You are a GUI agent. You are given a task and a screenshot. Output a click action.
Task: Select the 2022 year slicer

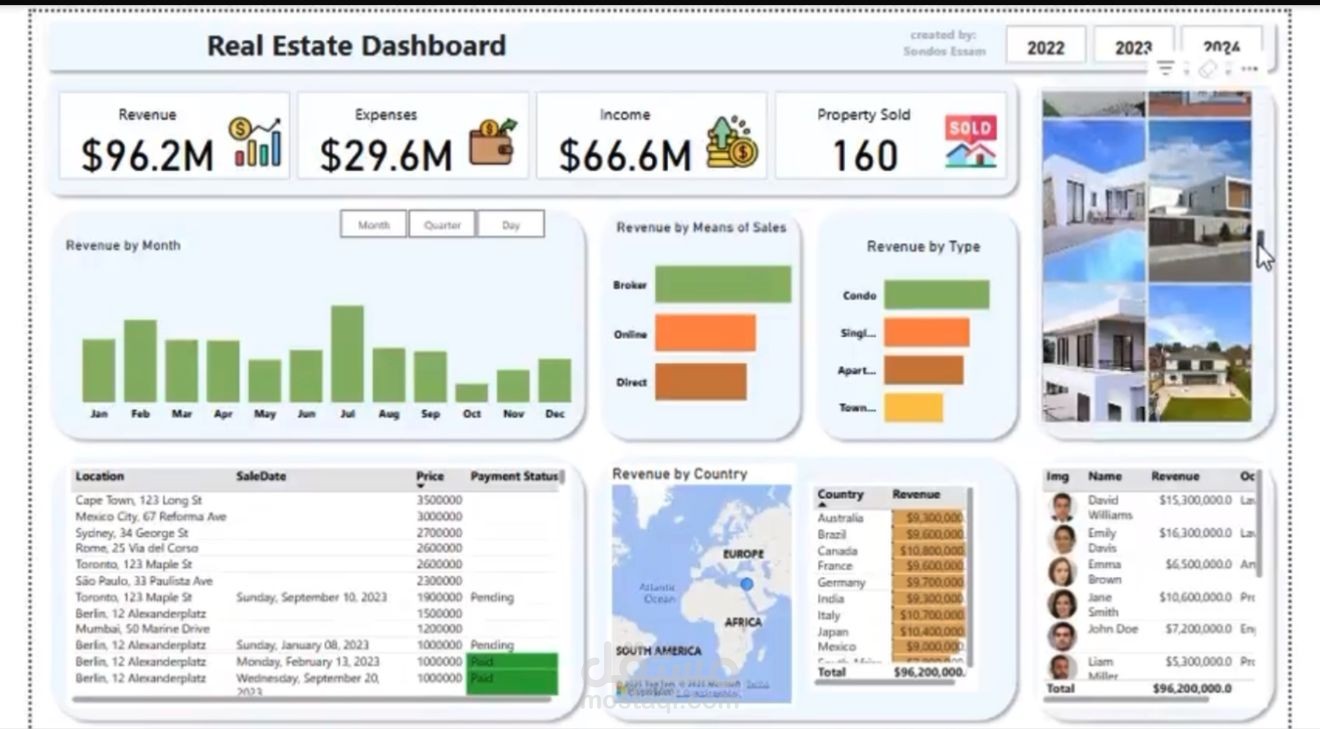pyautogui.click(x=1046, y=46)
